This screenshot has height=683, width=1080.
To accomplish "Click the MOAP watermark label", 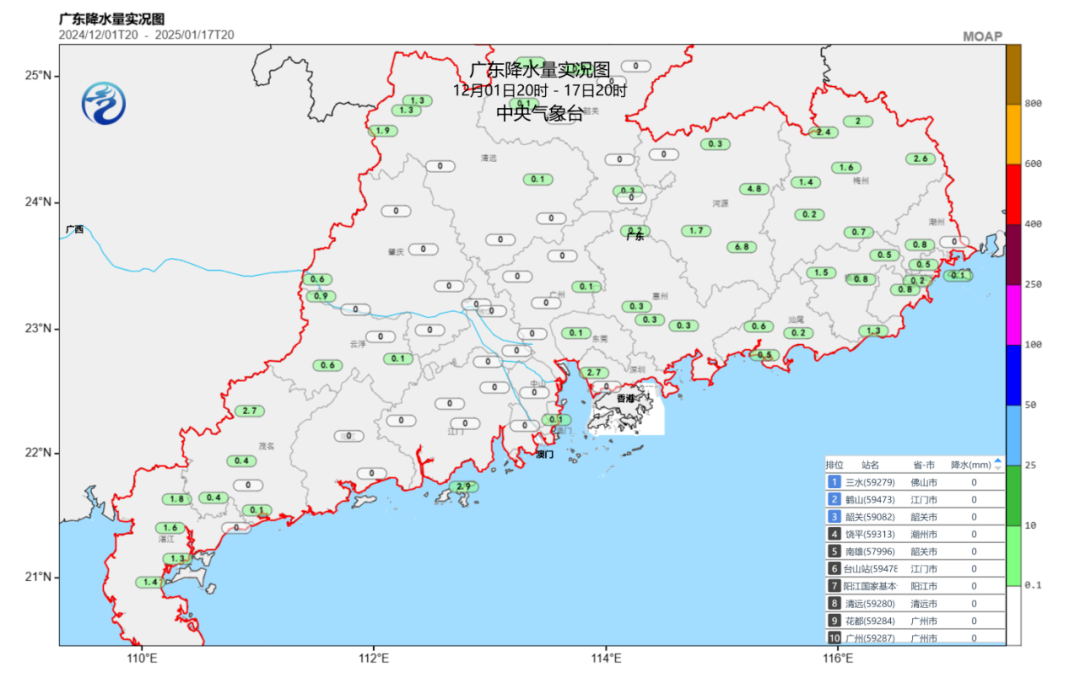I will (981, 36).
